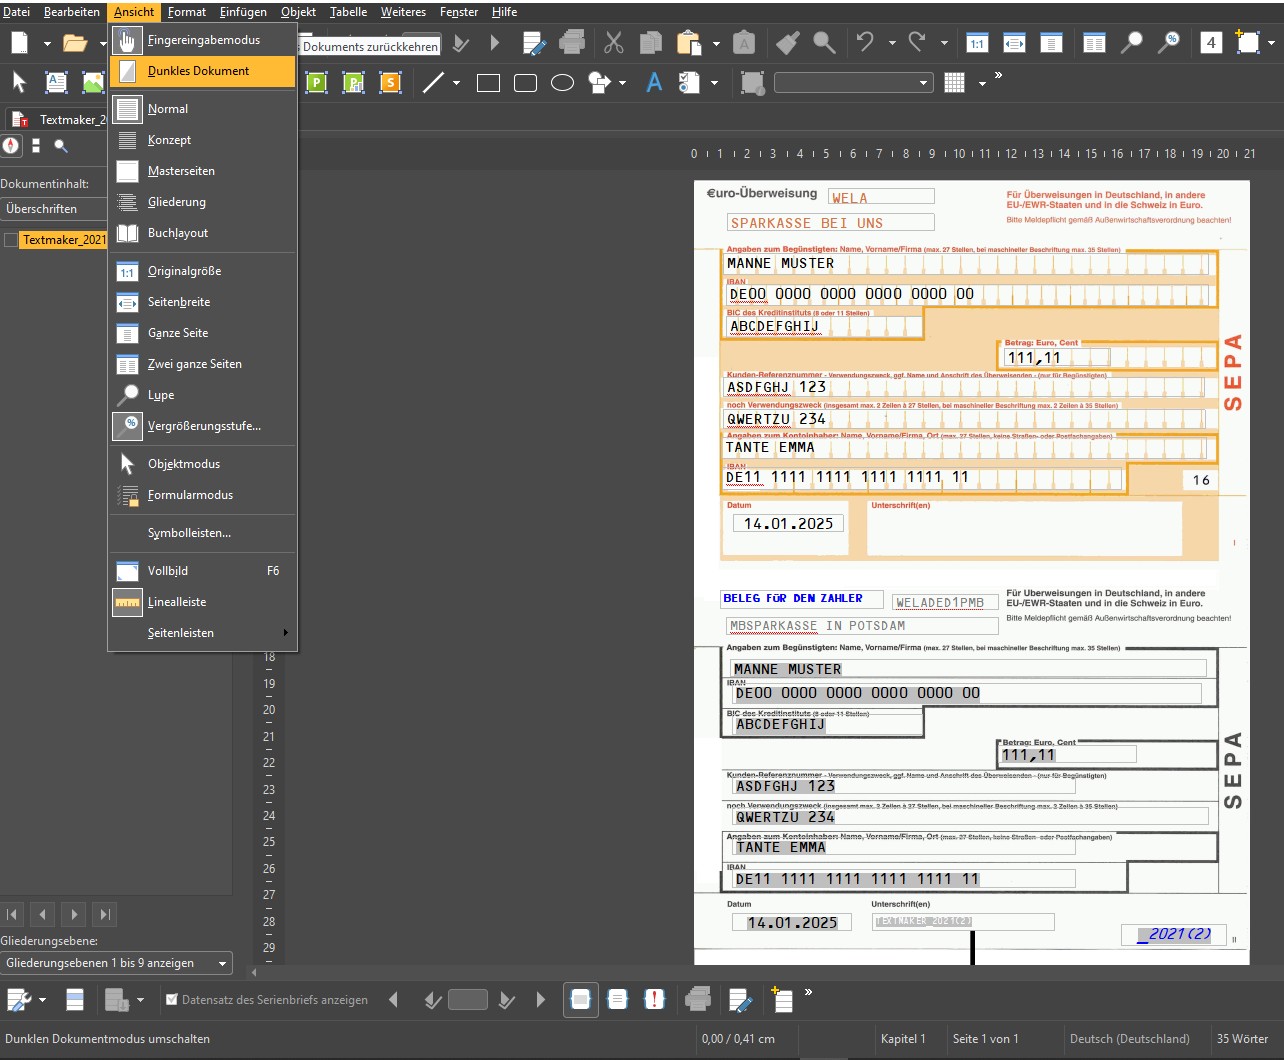
Task: Expand Seitenleisten submenu
Action: [202, 633]
